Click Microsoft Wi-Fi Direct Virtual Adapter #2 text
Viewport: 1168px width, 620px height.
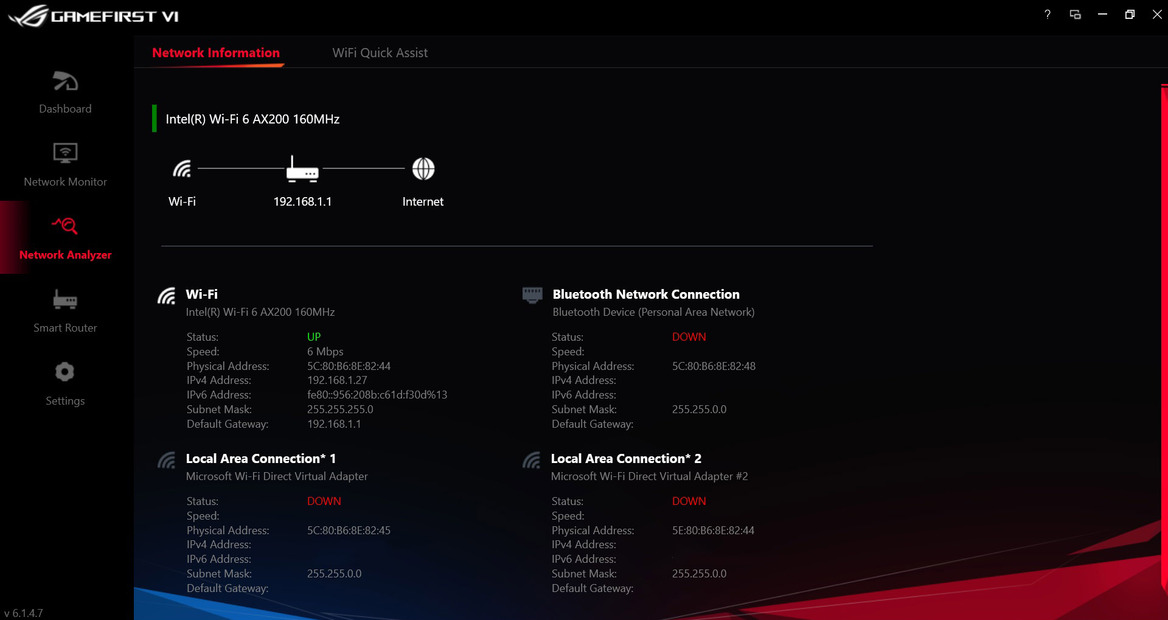(650, 476)
